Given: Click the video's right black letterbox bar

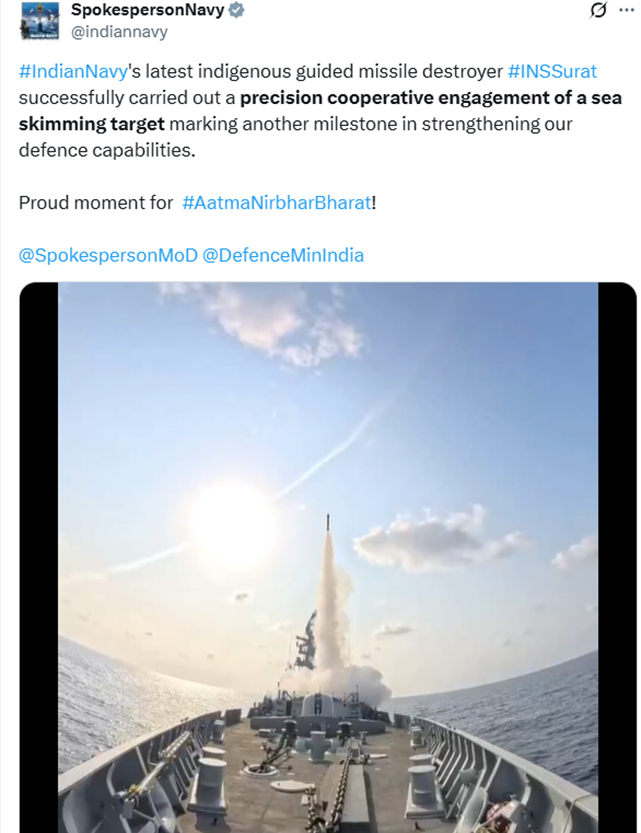Looking at the screenshot, I should coord(617,557).
